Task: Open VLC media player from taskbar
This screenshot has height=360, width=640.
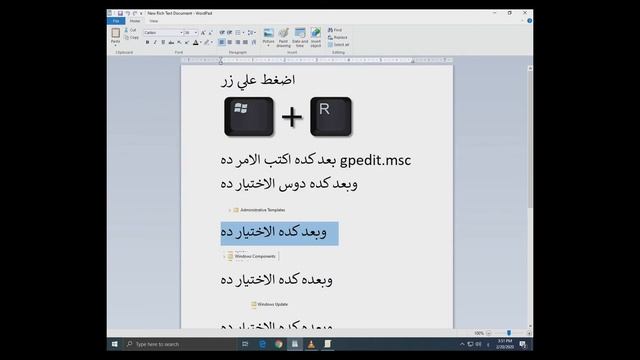Action: (311, 344)
